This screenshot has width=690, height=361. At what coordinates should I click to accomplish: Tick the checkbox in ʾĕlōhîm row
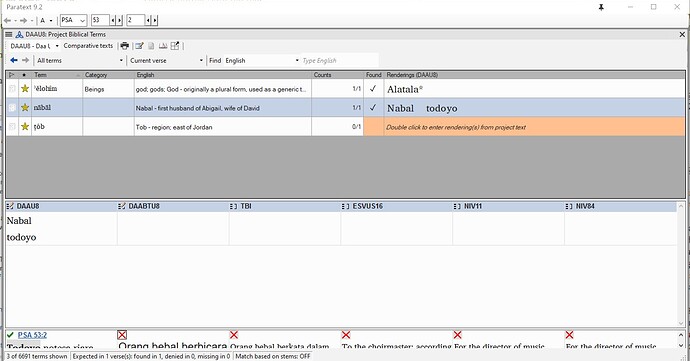click(12, 88)
